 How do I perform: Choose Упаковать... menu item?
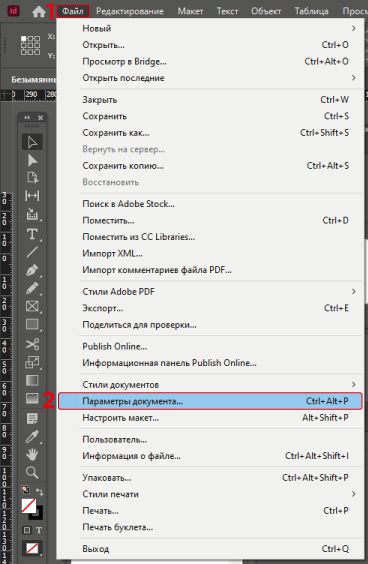[210, 477]
